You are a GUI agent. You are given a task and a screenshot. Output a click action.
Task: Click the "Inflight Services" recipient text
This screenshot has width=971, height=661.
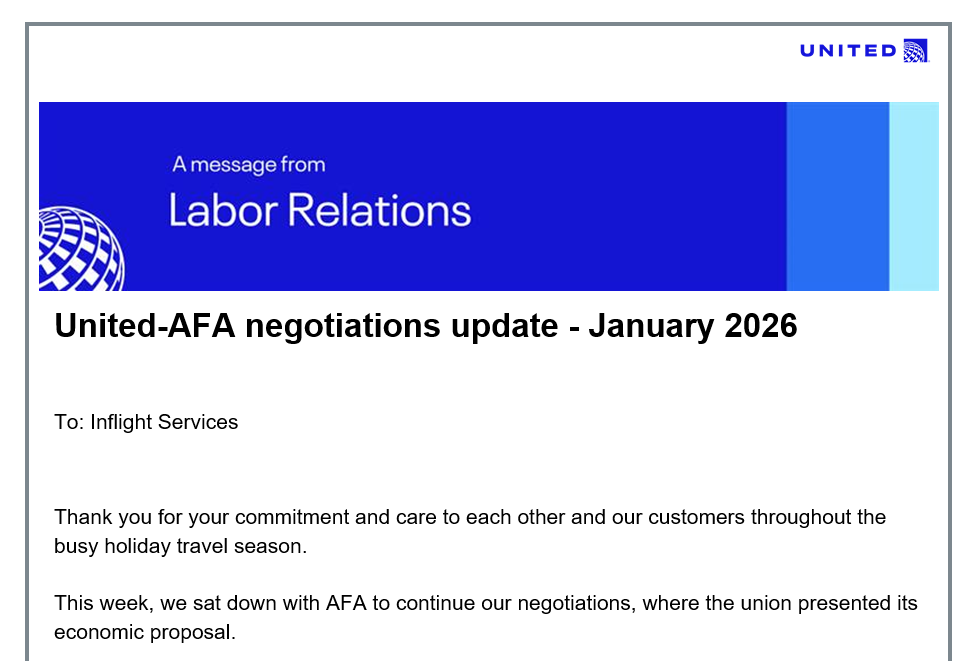164,422
